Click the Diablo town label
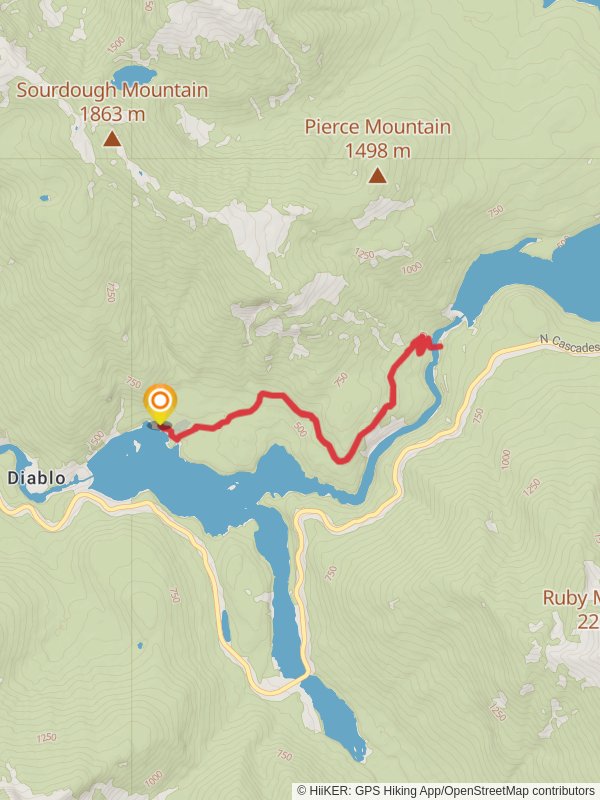This screenshot has width=600, height=800. click(x=36, y=478)
